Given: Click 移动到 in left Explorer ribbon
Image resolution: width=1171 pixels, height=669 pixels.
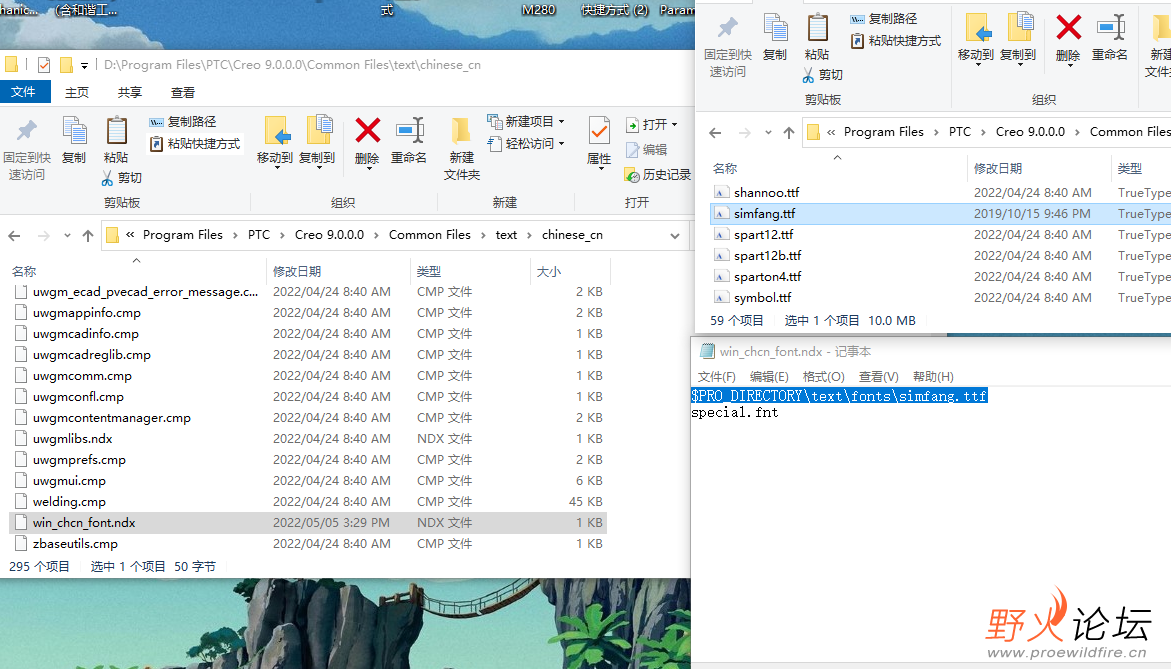Looking at the screenshot, I should [275, 140].
